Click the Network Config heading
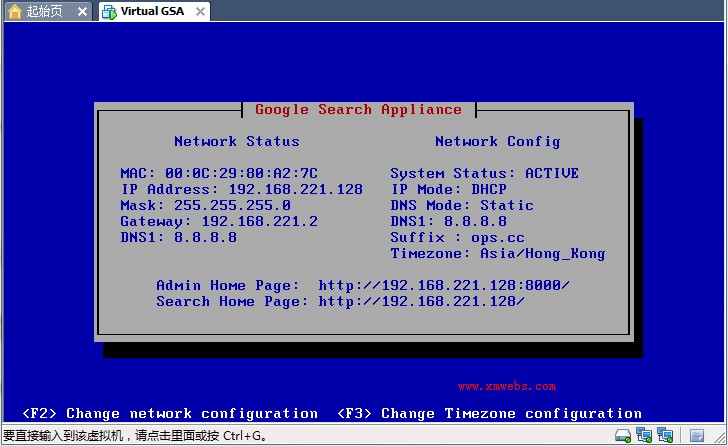 pyautogui.click(x=498, y=142)
